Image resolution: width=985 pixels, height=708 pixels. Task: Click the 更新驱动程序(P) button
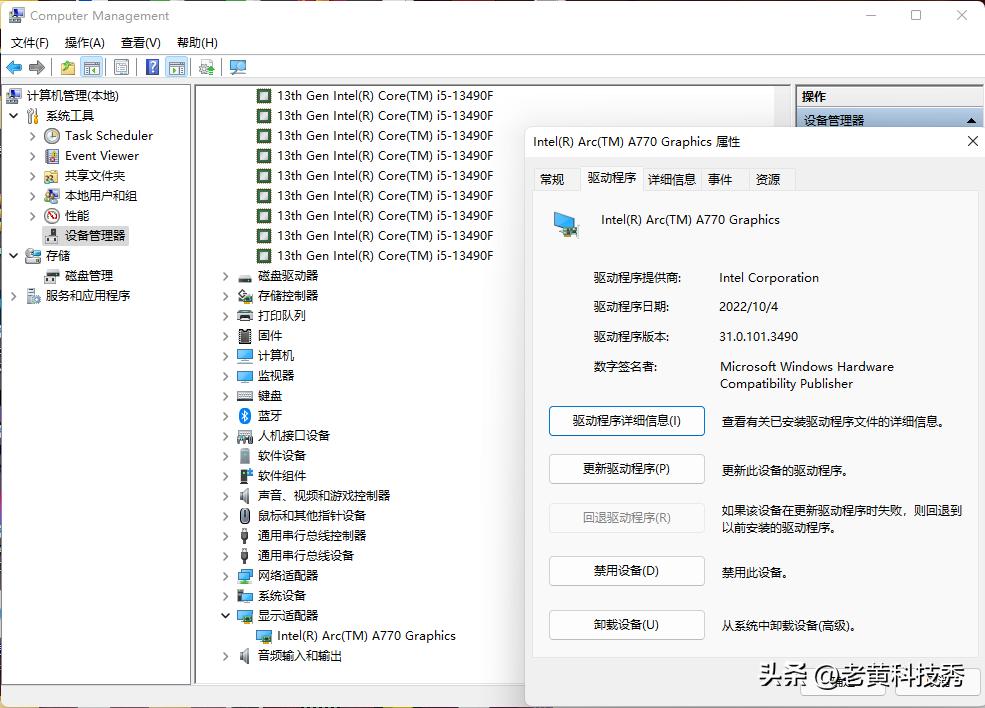626,469
